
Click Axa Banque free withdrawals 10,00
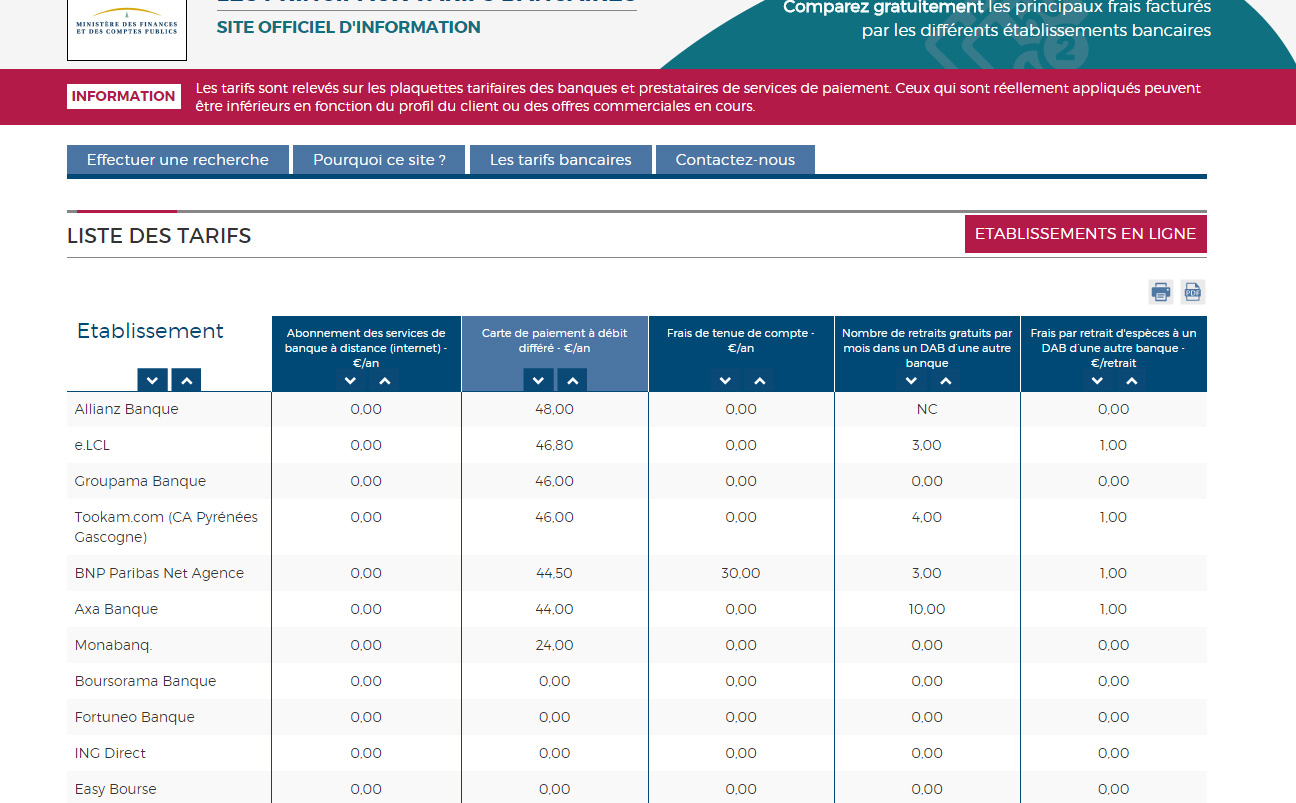point(927,609)
